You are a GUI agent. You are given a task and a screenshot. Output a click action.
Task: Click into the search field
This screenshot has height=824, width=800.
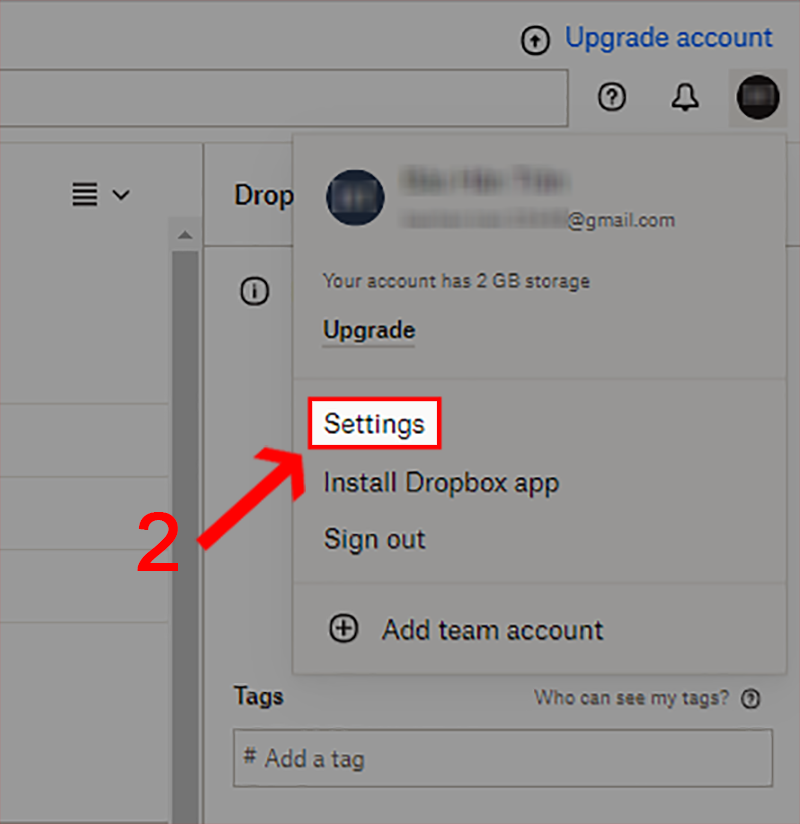284,98
